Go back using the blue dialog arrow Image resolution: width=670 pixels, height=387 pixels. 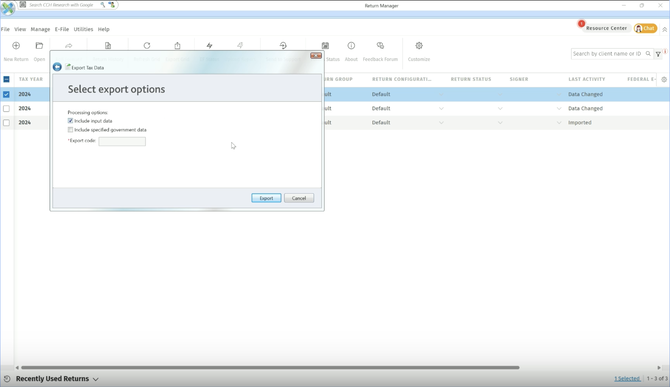point(57,67)
